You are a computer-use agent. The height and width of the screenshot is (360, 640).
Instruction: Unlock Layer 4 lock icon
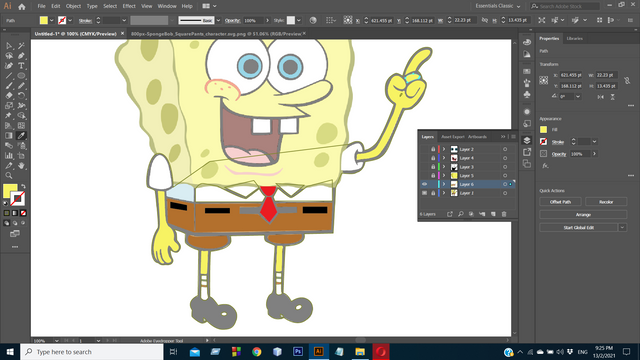pos(433,158)
